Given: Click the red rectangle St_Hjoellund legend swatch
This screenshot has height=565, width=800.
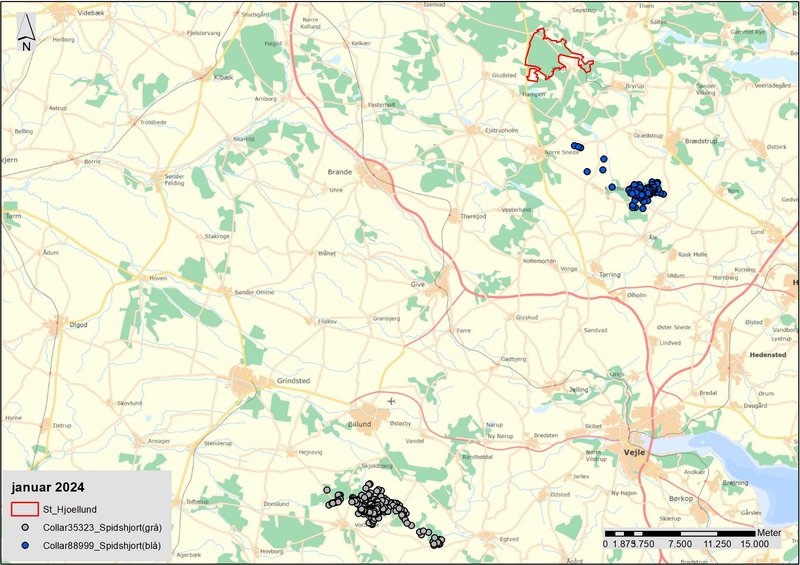Looking at the screenshot, I should (22, 510).
